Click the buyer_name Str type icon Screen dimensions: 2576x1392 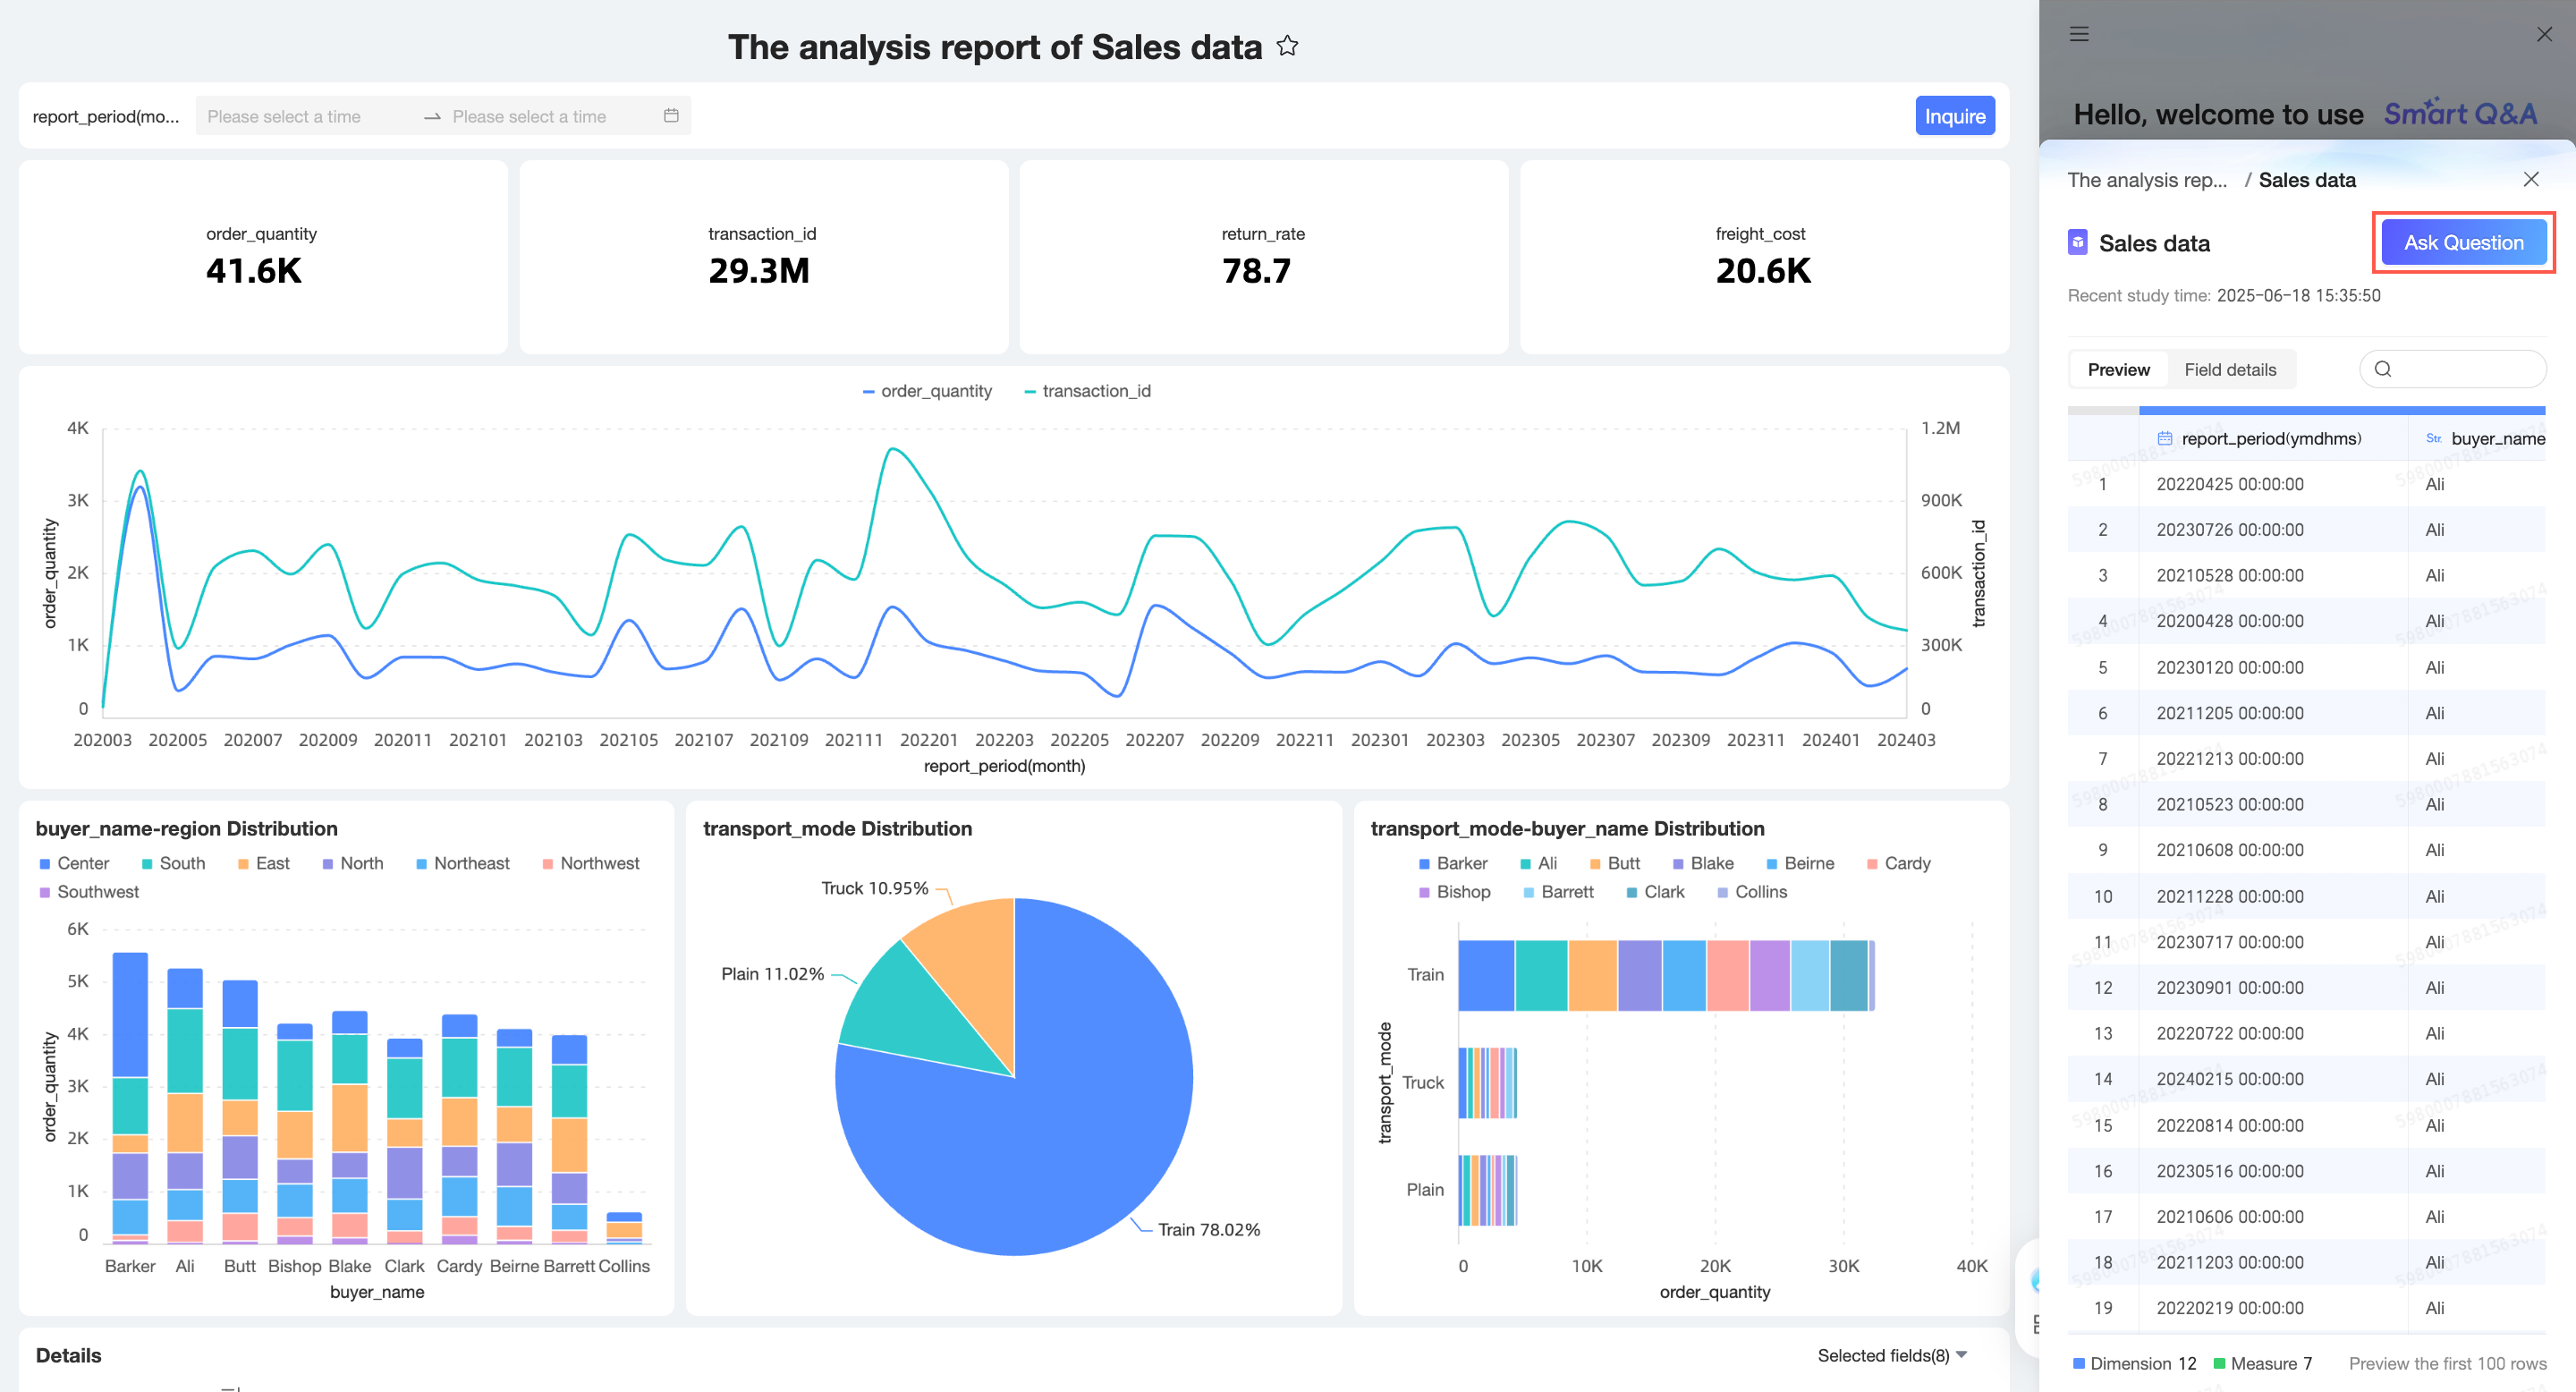[2434, 438]
